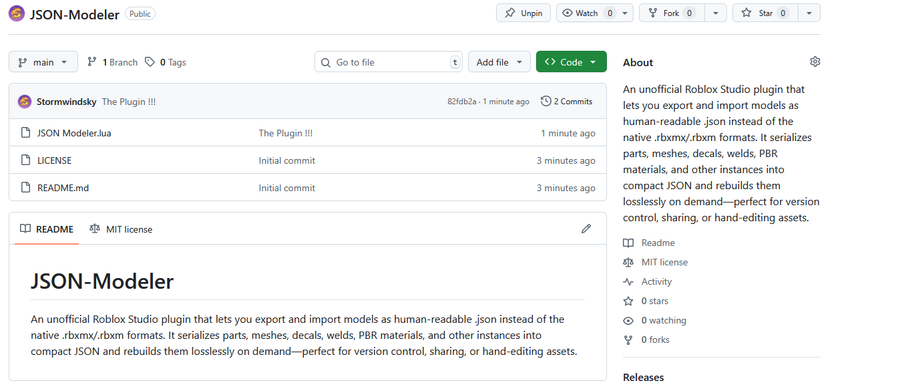Click the book icon in README tab

(x=25, y=229)
